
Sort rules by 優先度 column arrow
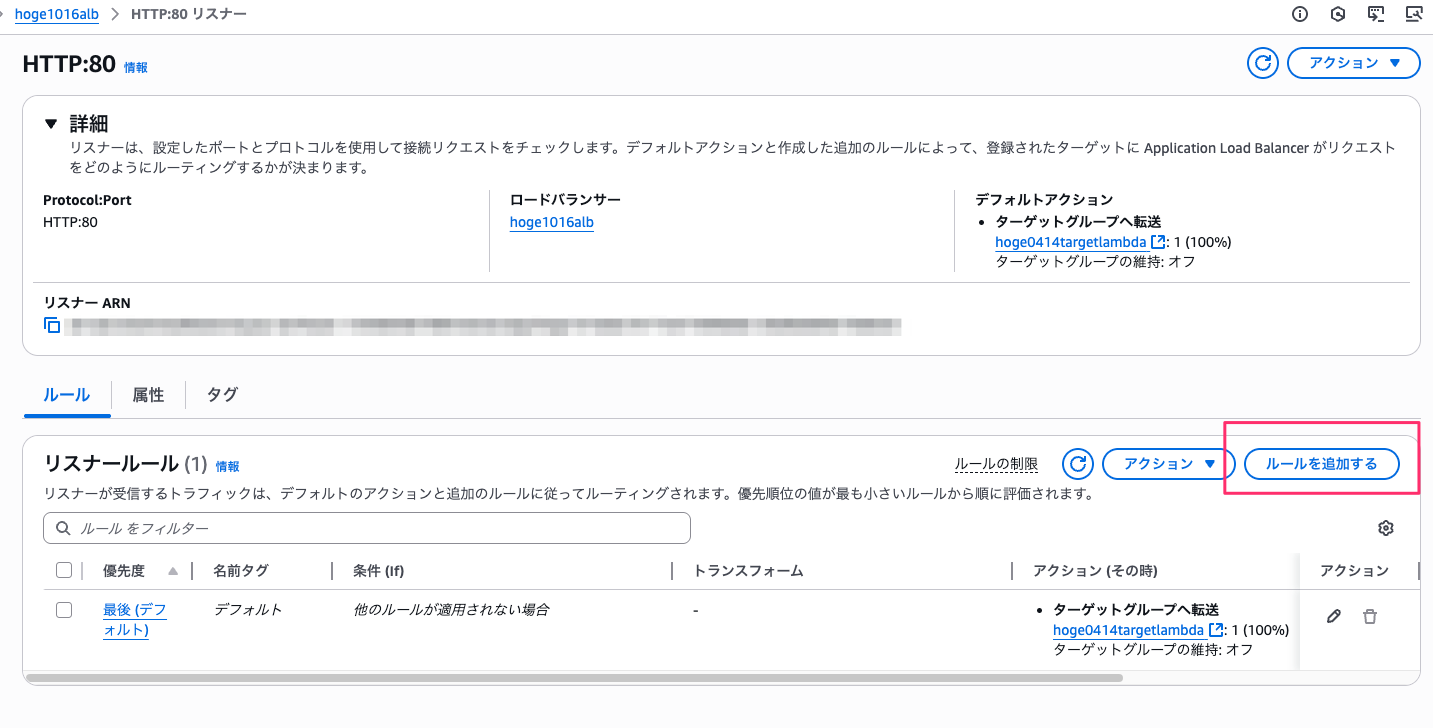coord(173,571)
